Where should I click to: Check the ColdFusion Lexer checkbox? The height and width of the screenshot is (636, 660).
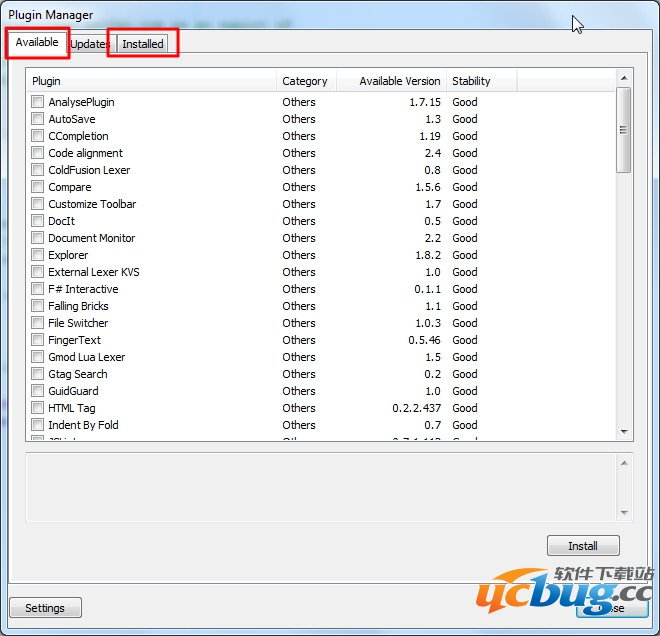click(37, 170)
